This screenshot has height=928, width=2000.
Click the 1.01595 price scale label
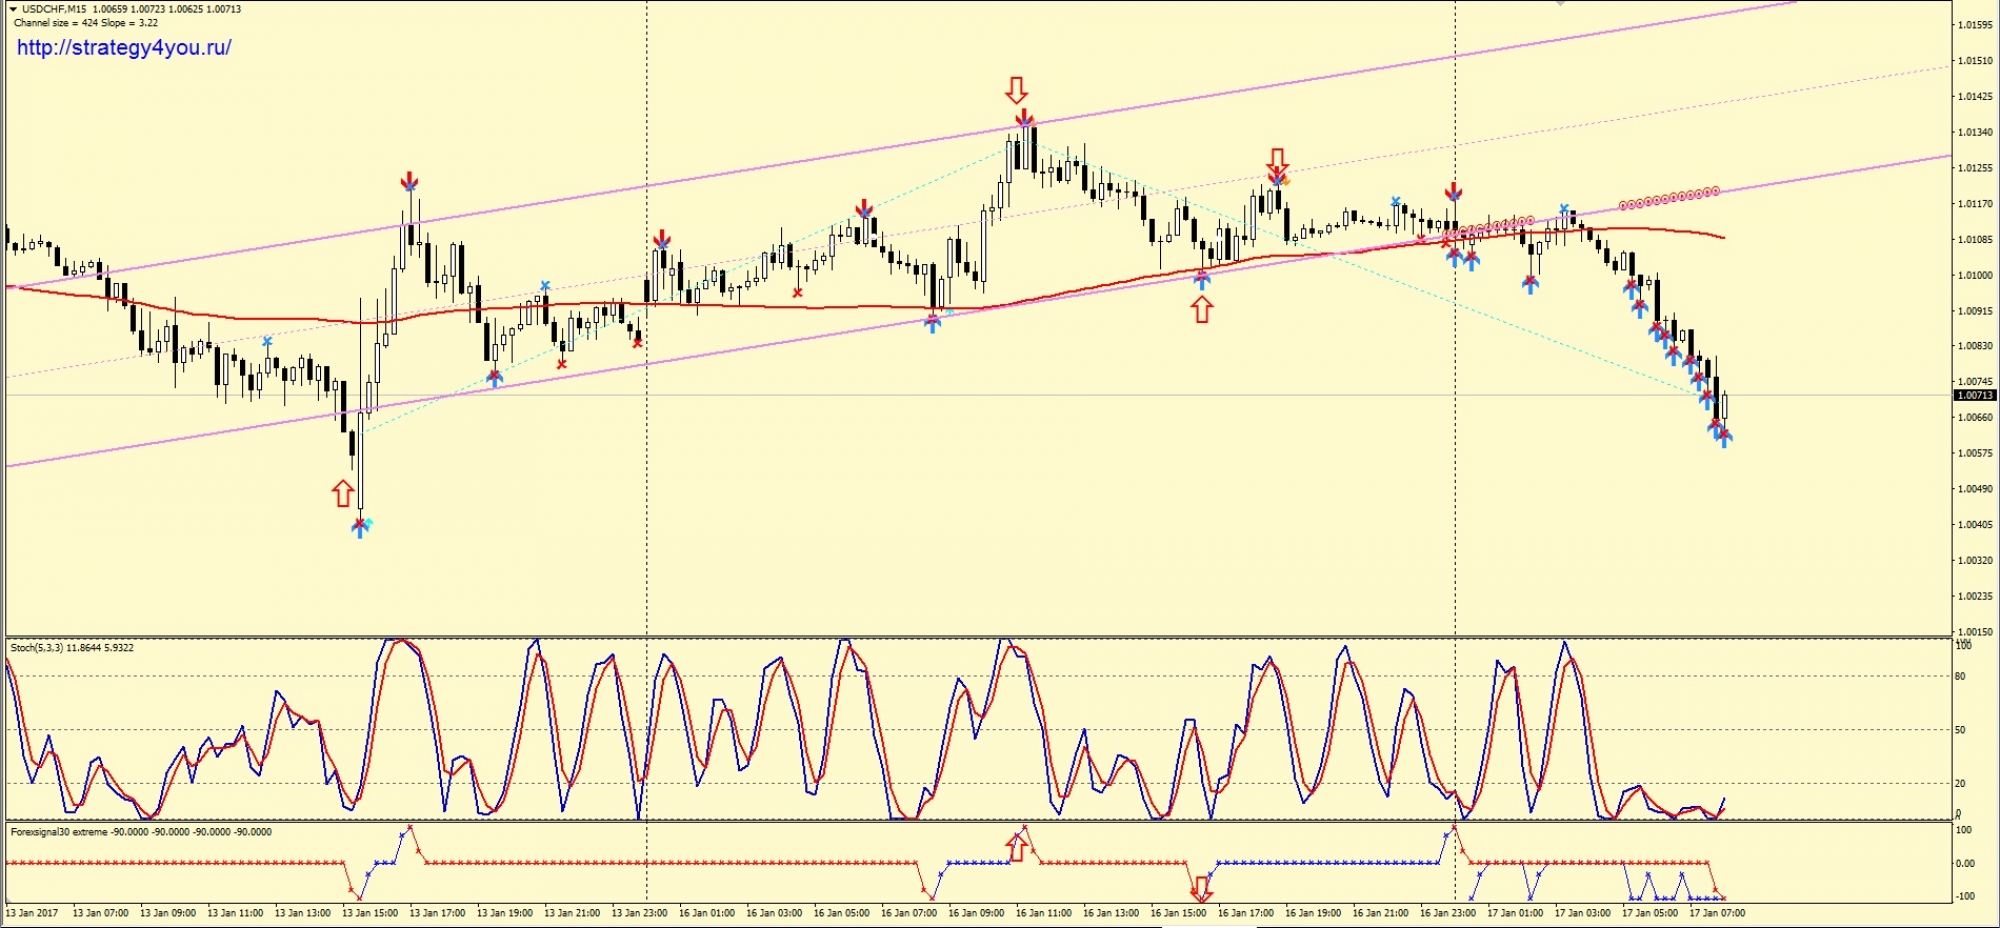(x=1974, y=25)
